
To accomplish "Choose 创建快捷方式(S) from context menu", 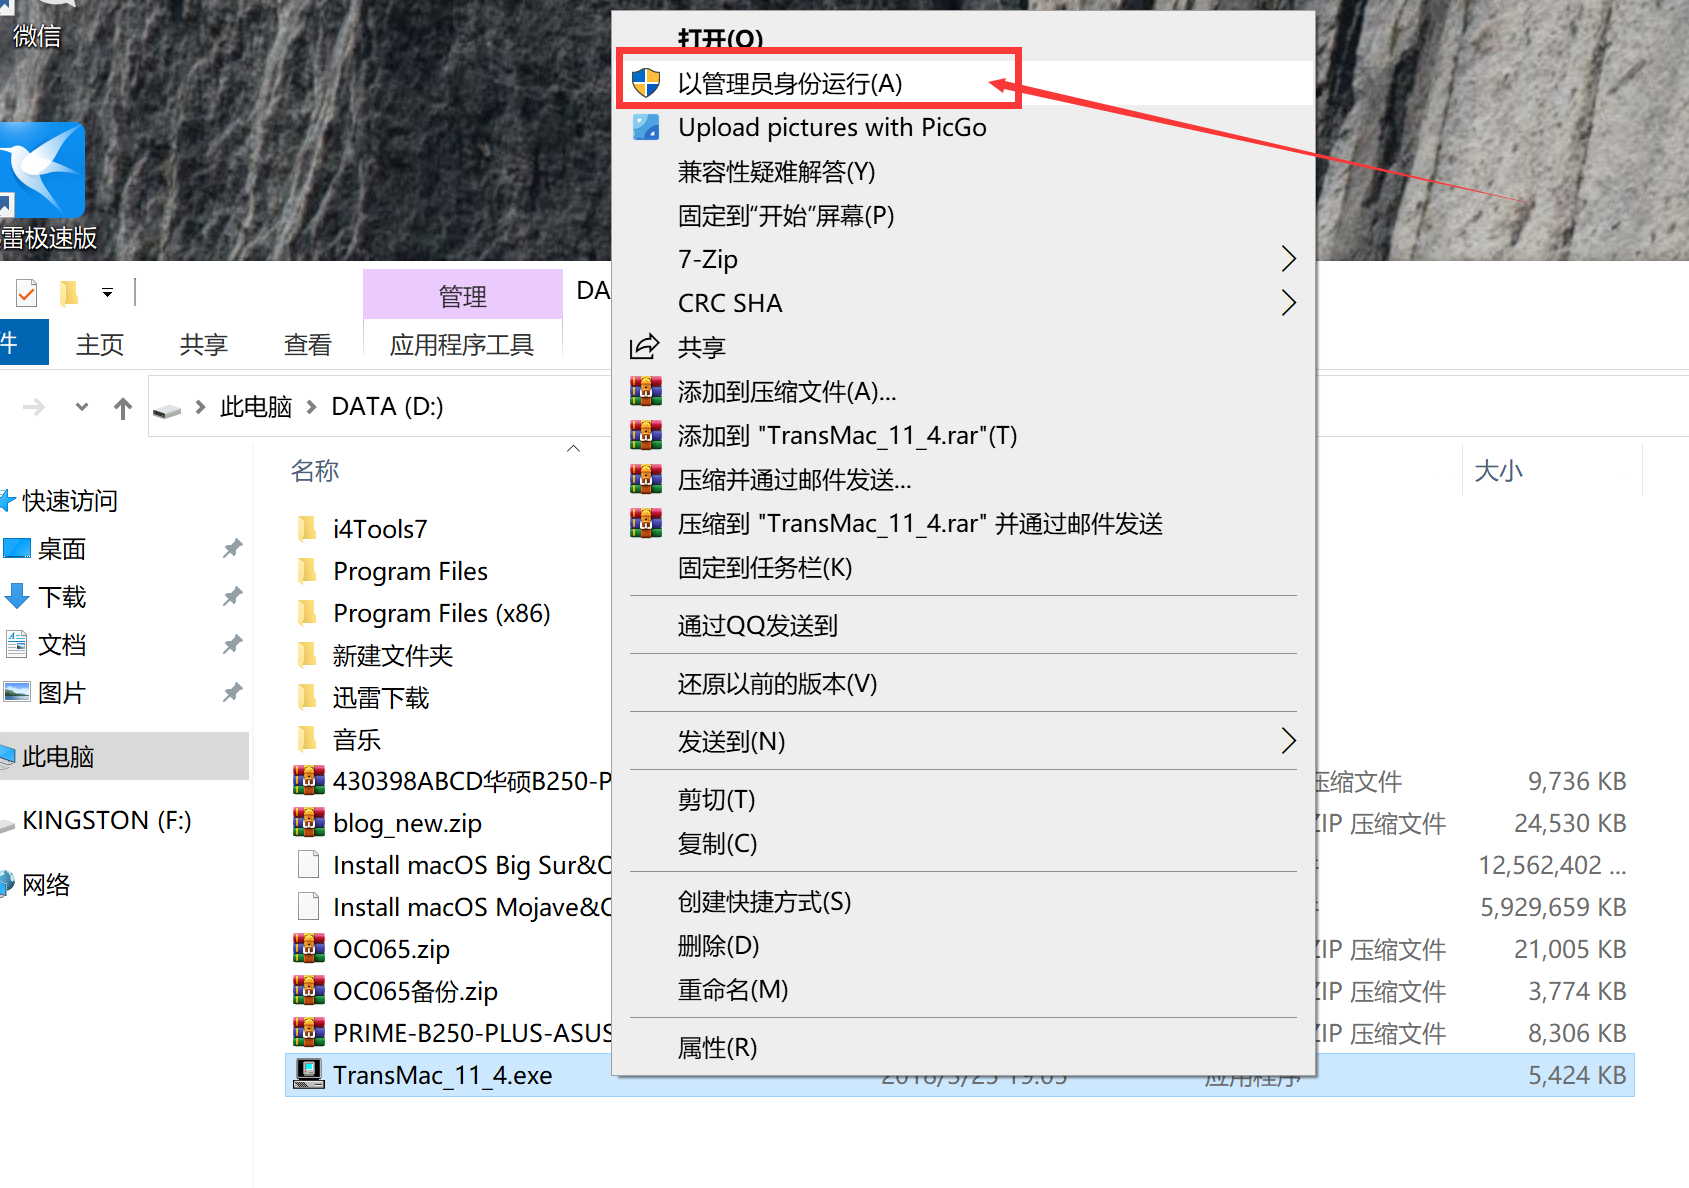I will [x=964, y=901].
